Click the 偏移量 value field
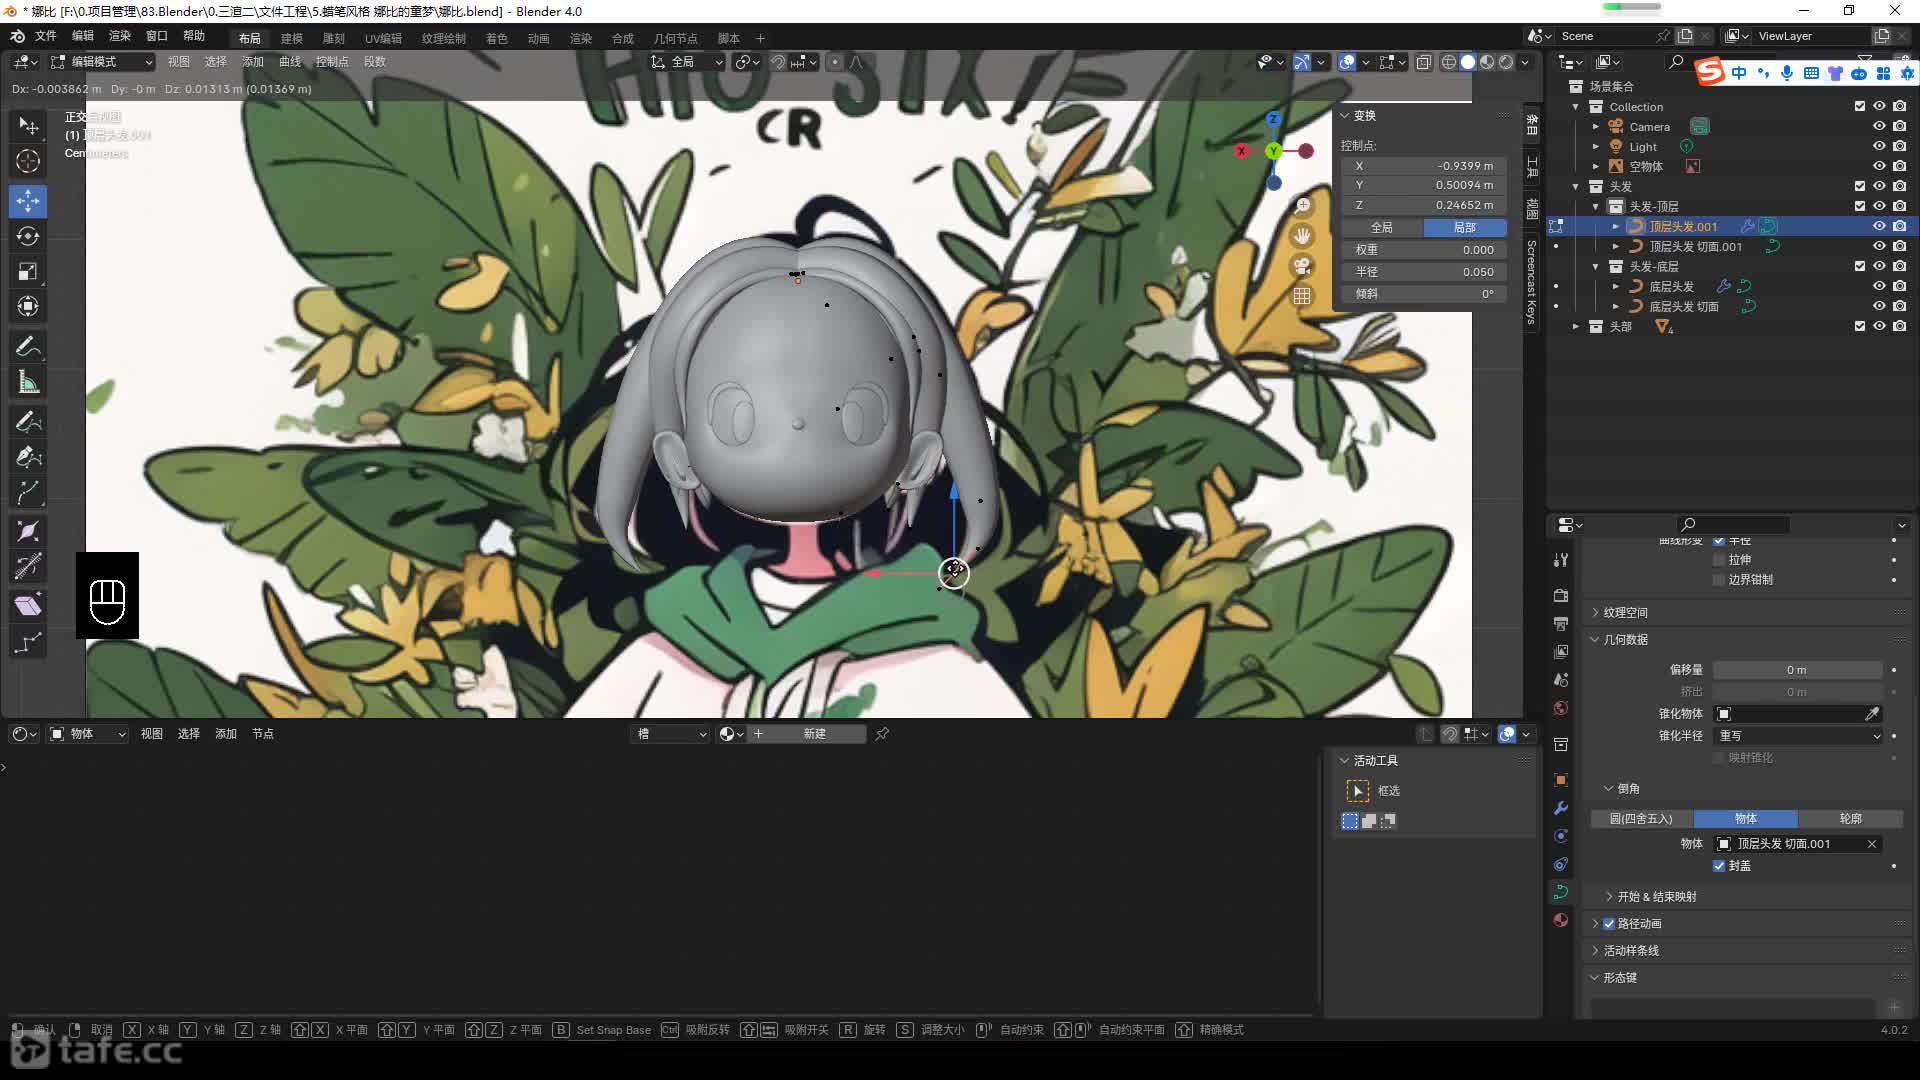Screen dimensions: 1920x1080 (x=1798, y=670)
